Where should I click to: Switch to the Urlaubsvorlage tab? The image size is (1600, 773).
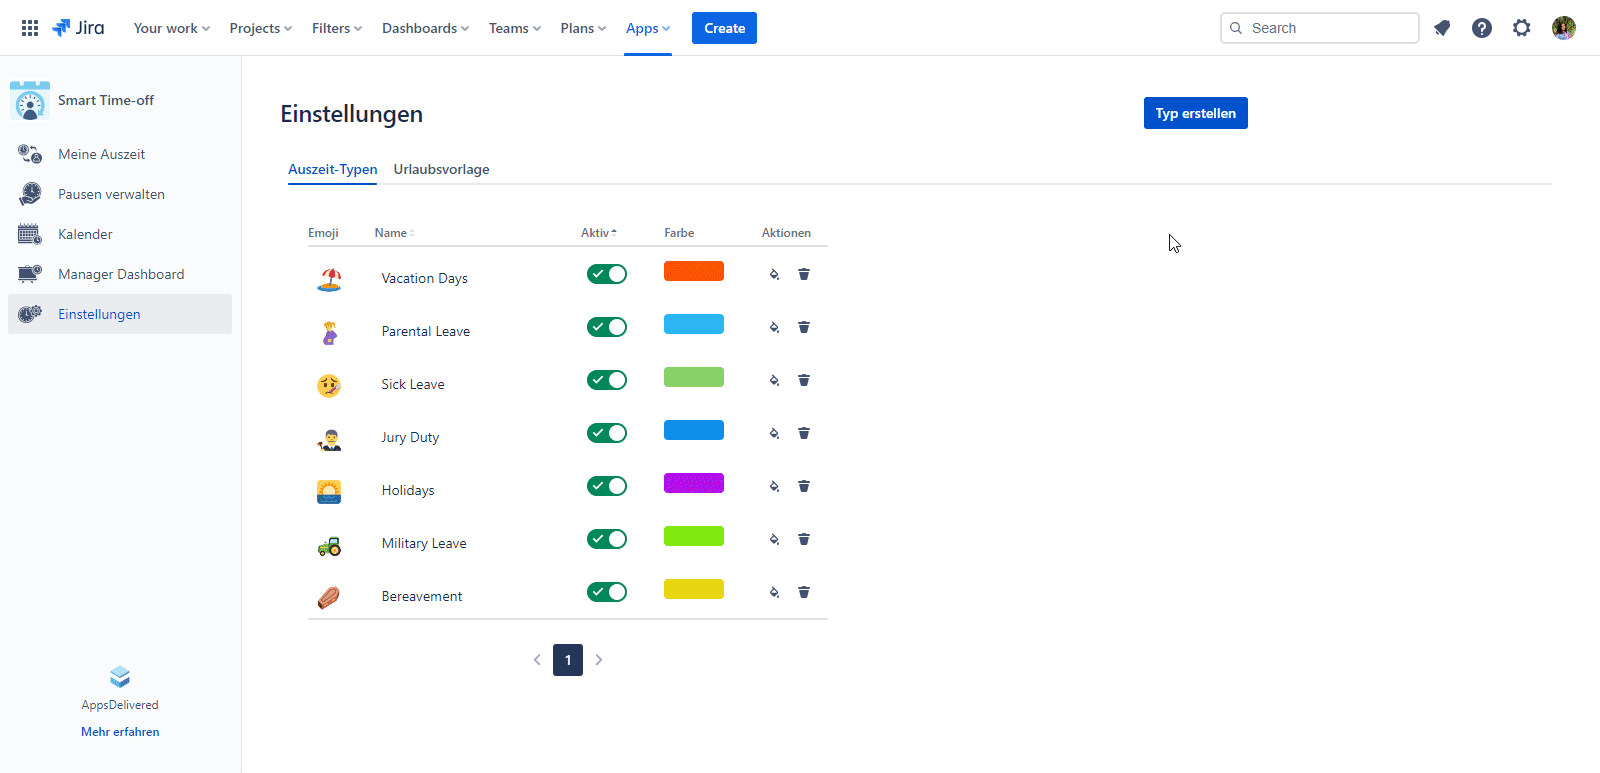coord(441,169)
